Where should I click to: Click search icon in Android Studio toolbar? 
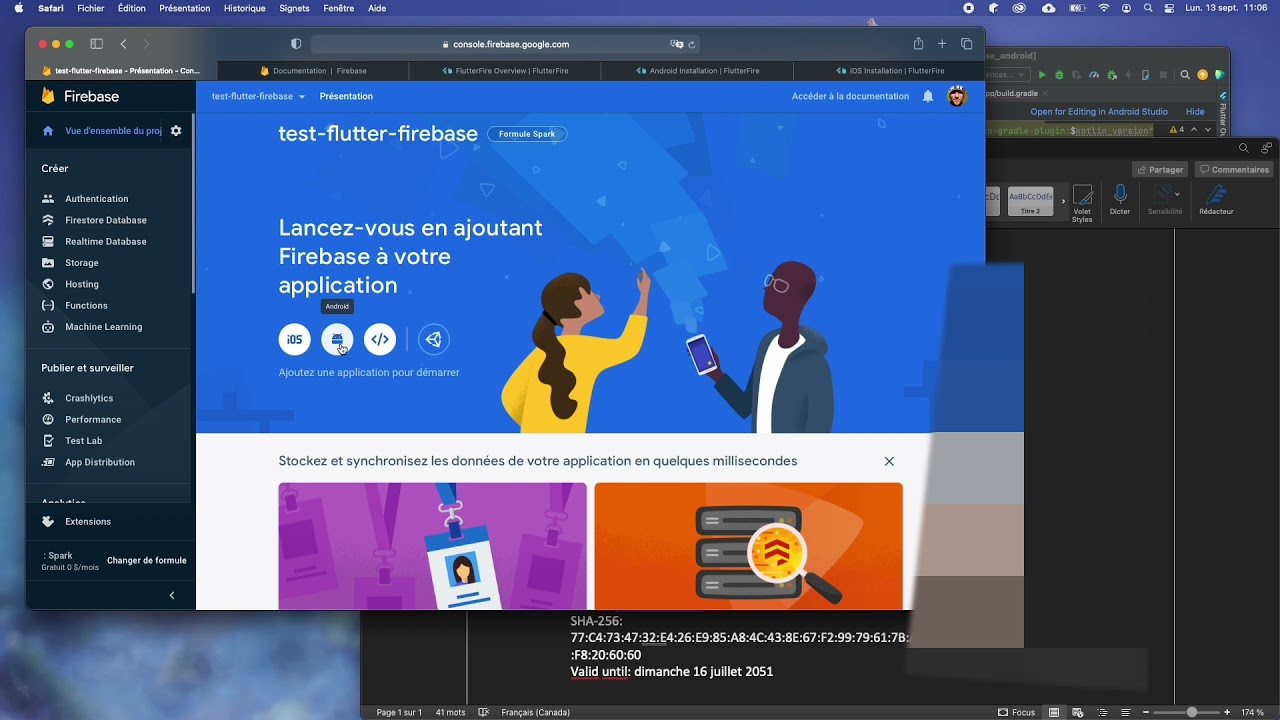(x=1185, y=75)
